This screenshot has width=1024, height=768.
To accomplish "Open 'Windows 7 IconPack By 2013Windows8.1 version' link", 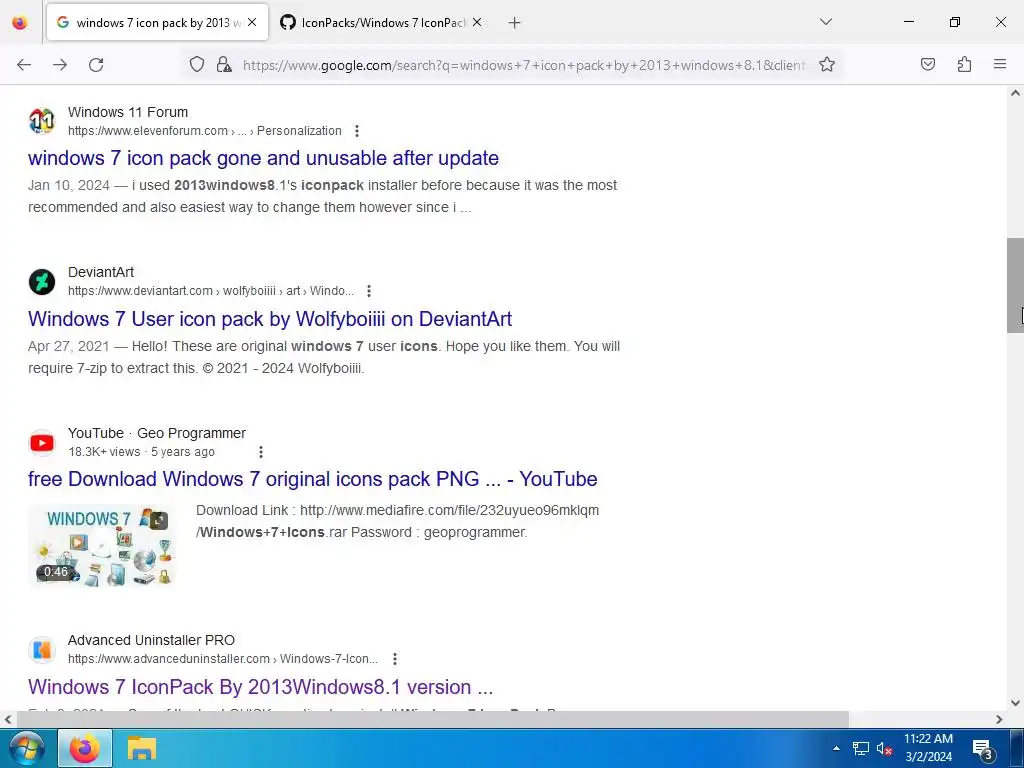I will click(x=260, y=687).
